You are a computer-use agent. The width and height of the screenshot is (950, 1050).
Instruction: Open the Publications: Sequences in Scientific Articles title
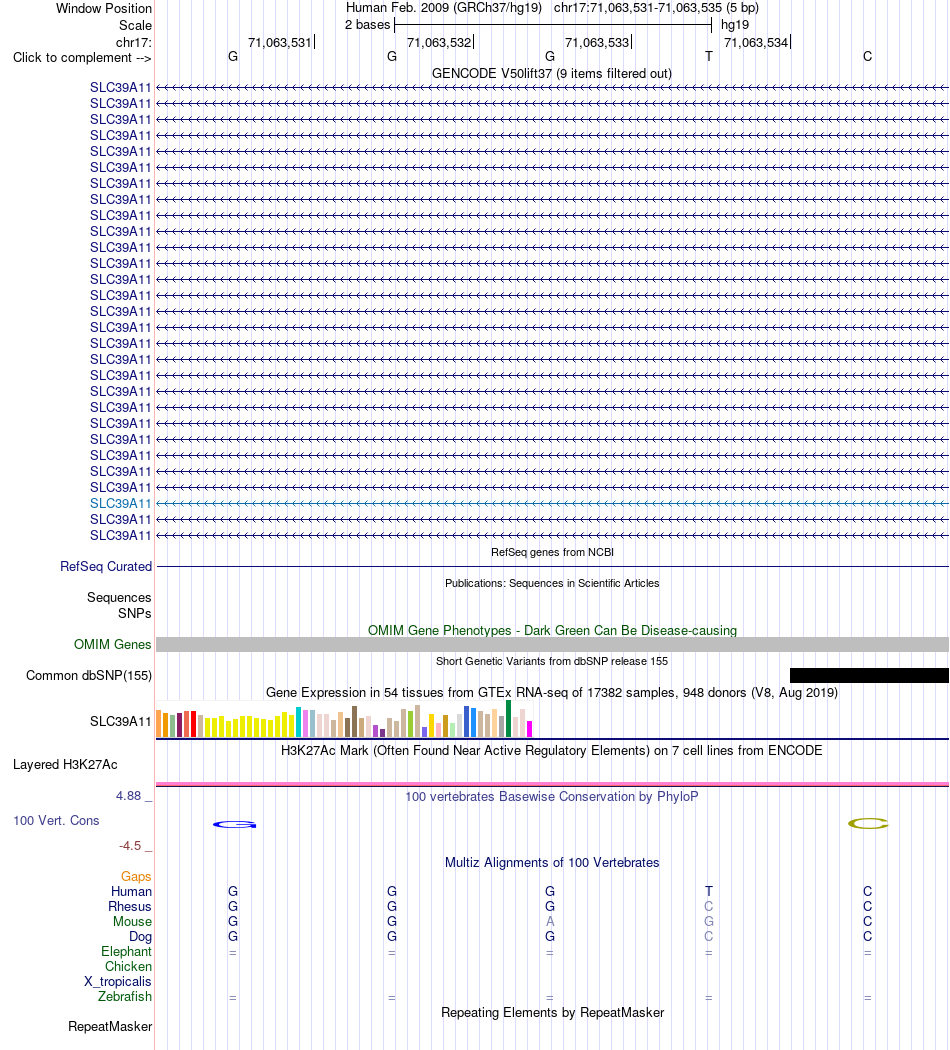point(552,583)
